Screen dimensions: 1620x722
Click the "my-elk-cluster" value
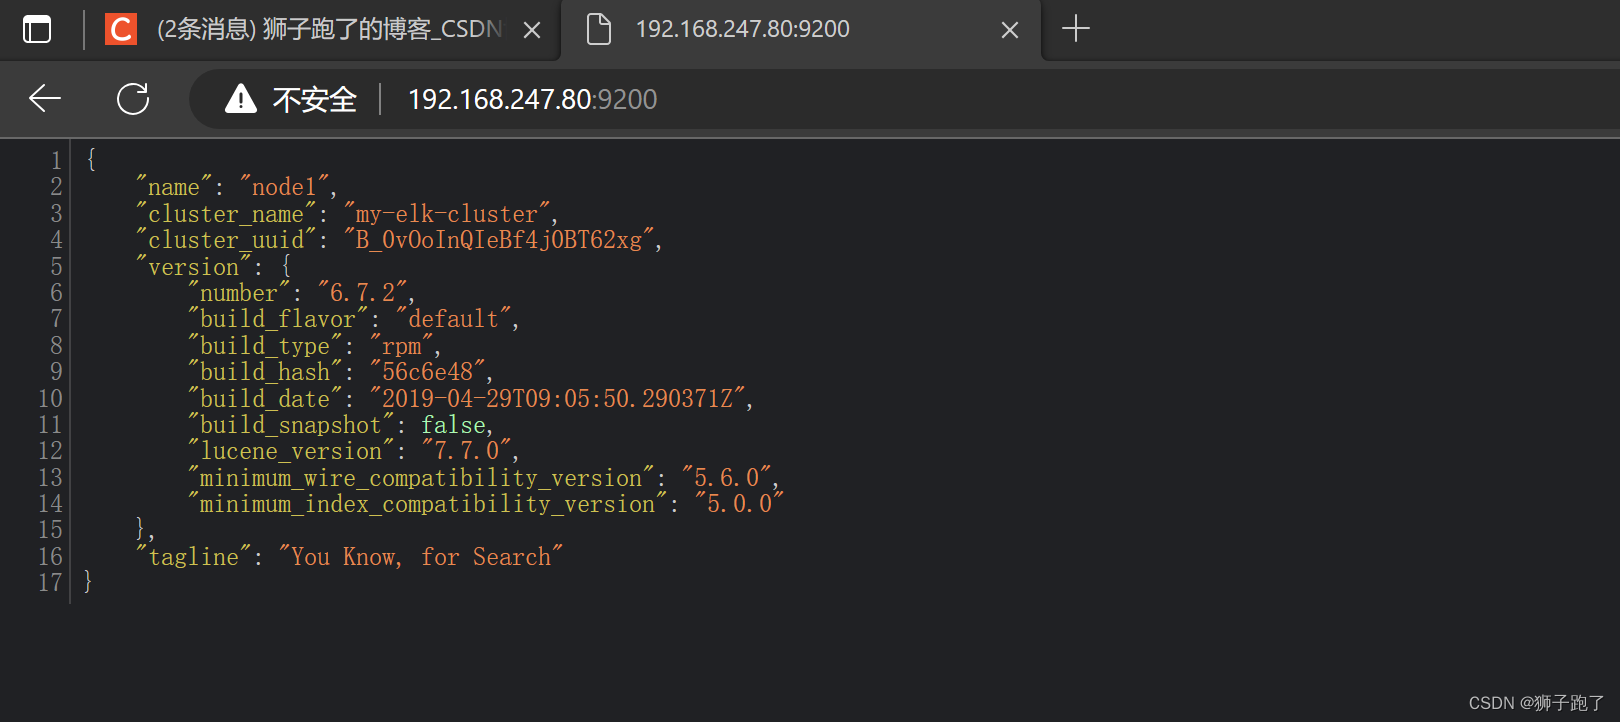447,214
